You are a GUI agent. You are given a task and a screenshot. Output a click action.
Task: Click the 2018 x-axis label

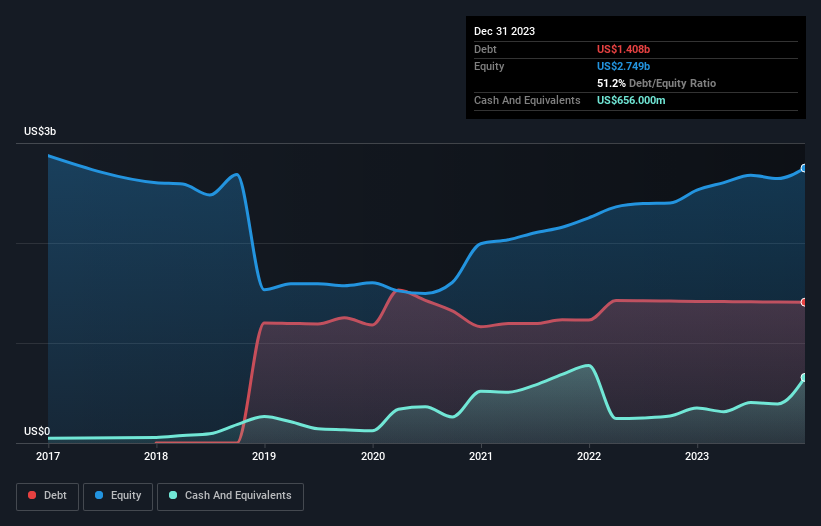[x=156, y=456]
